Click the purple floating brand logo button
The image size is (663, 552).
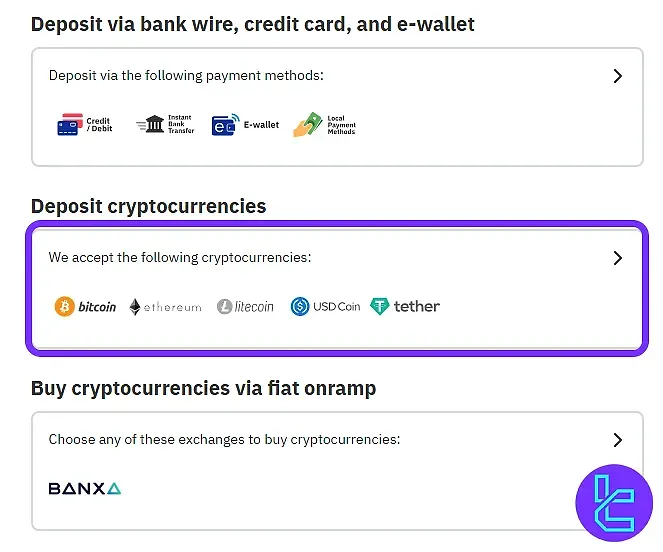click(614, 503)
